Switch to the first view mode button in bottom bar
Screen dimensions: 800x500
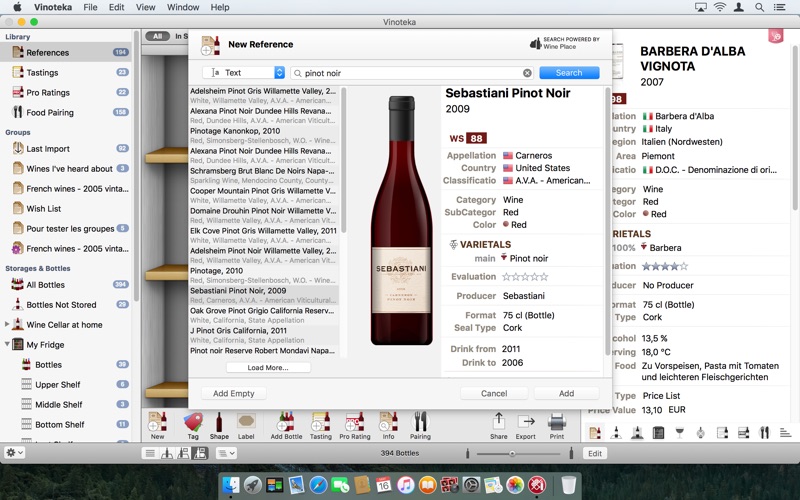coord(150,453)
